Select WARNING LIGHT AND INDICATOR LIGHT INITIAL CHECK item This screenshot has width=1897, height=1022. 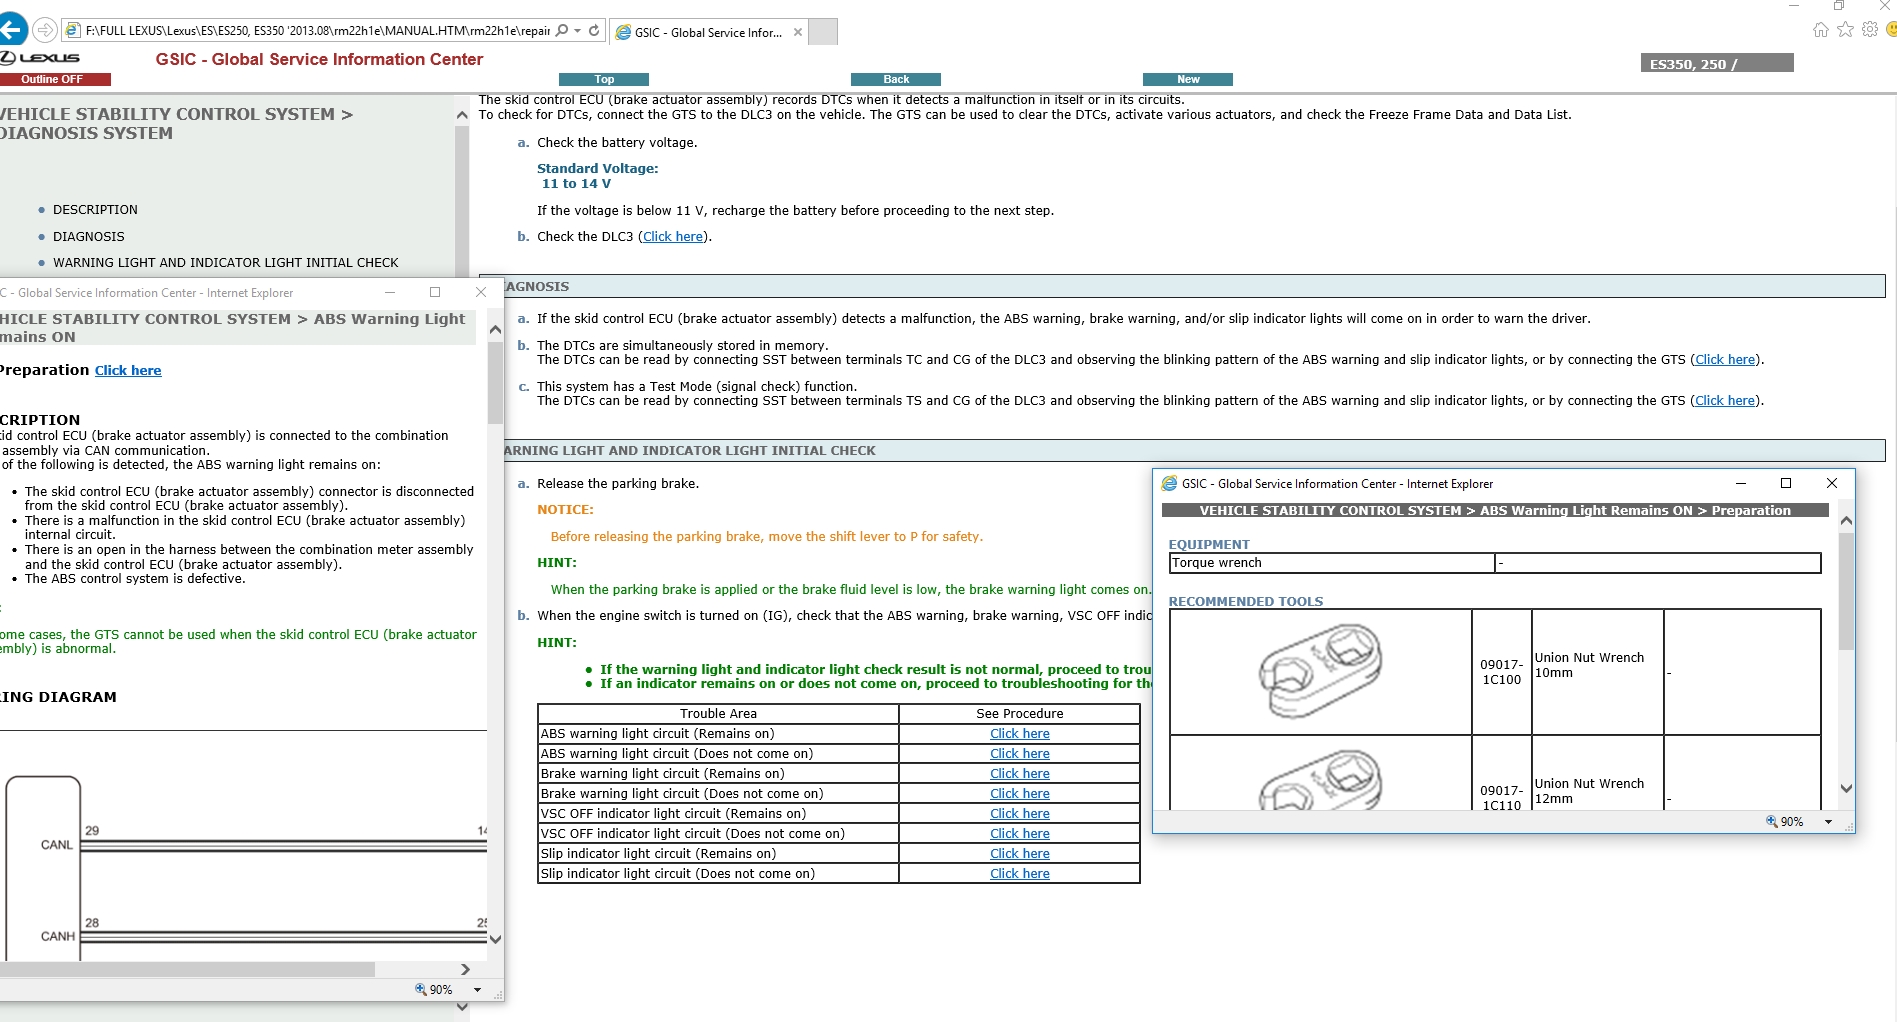pos(226,263)
